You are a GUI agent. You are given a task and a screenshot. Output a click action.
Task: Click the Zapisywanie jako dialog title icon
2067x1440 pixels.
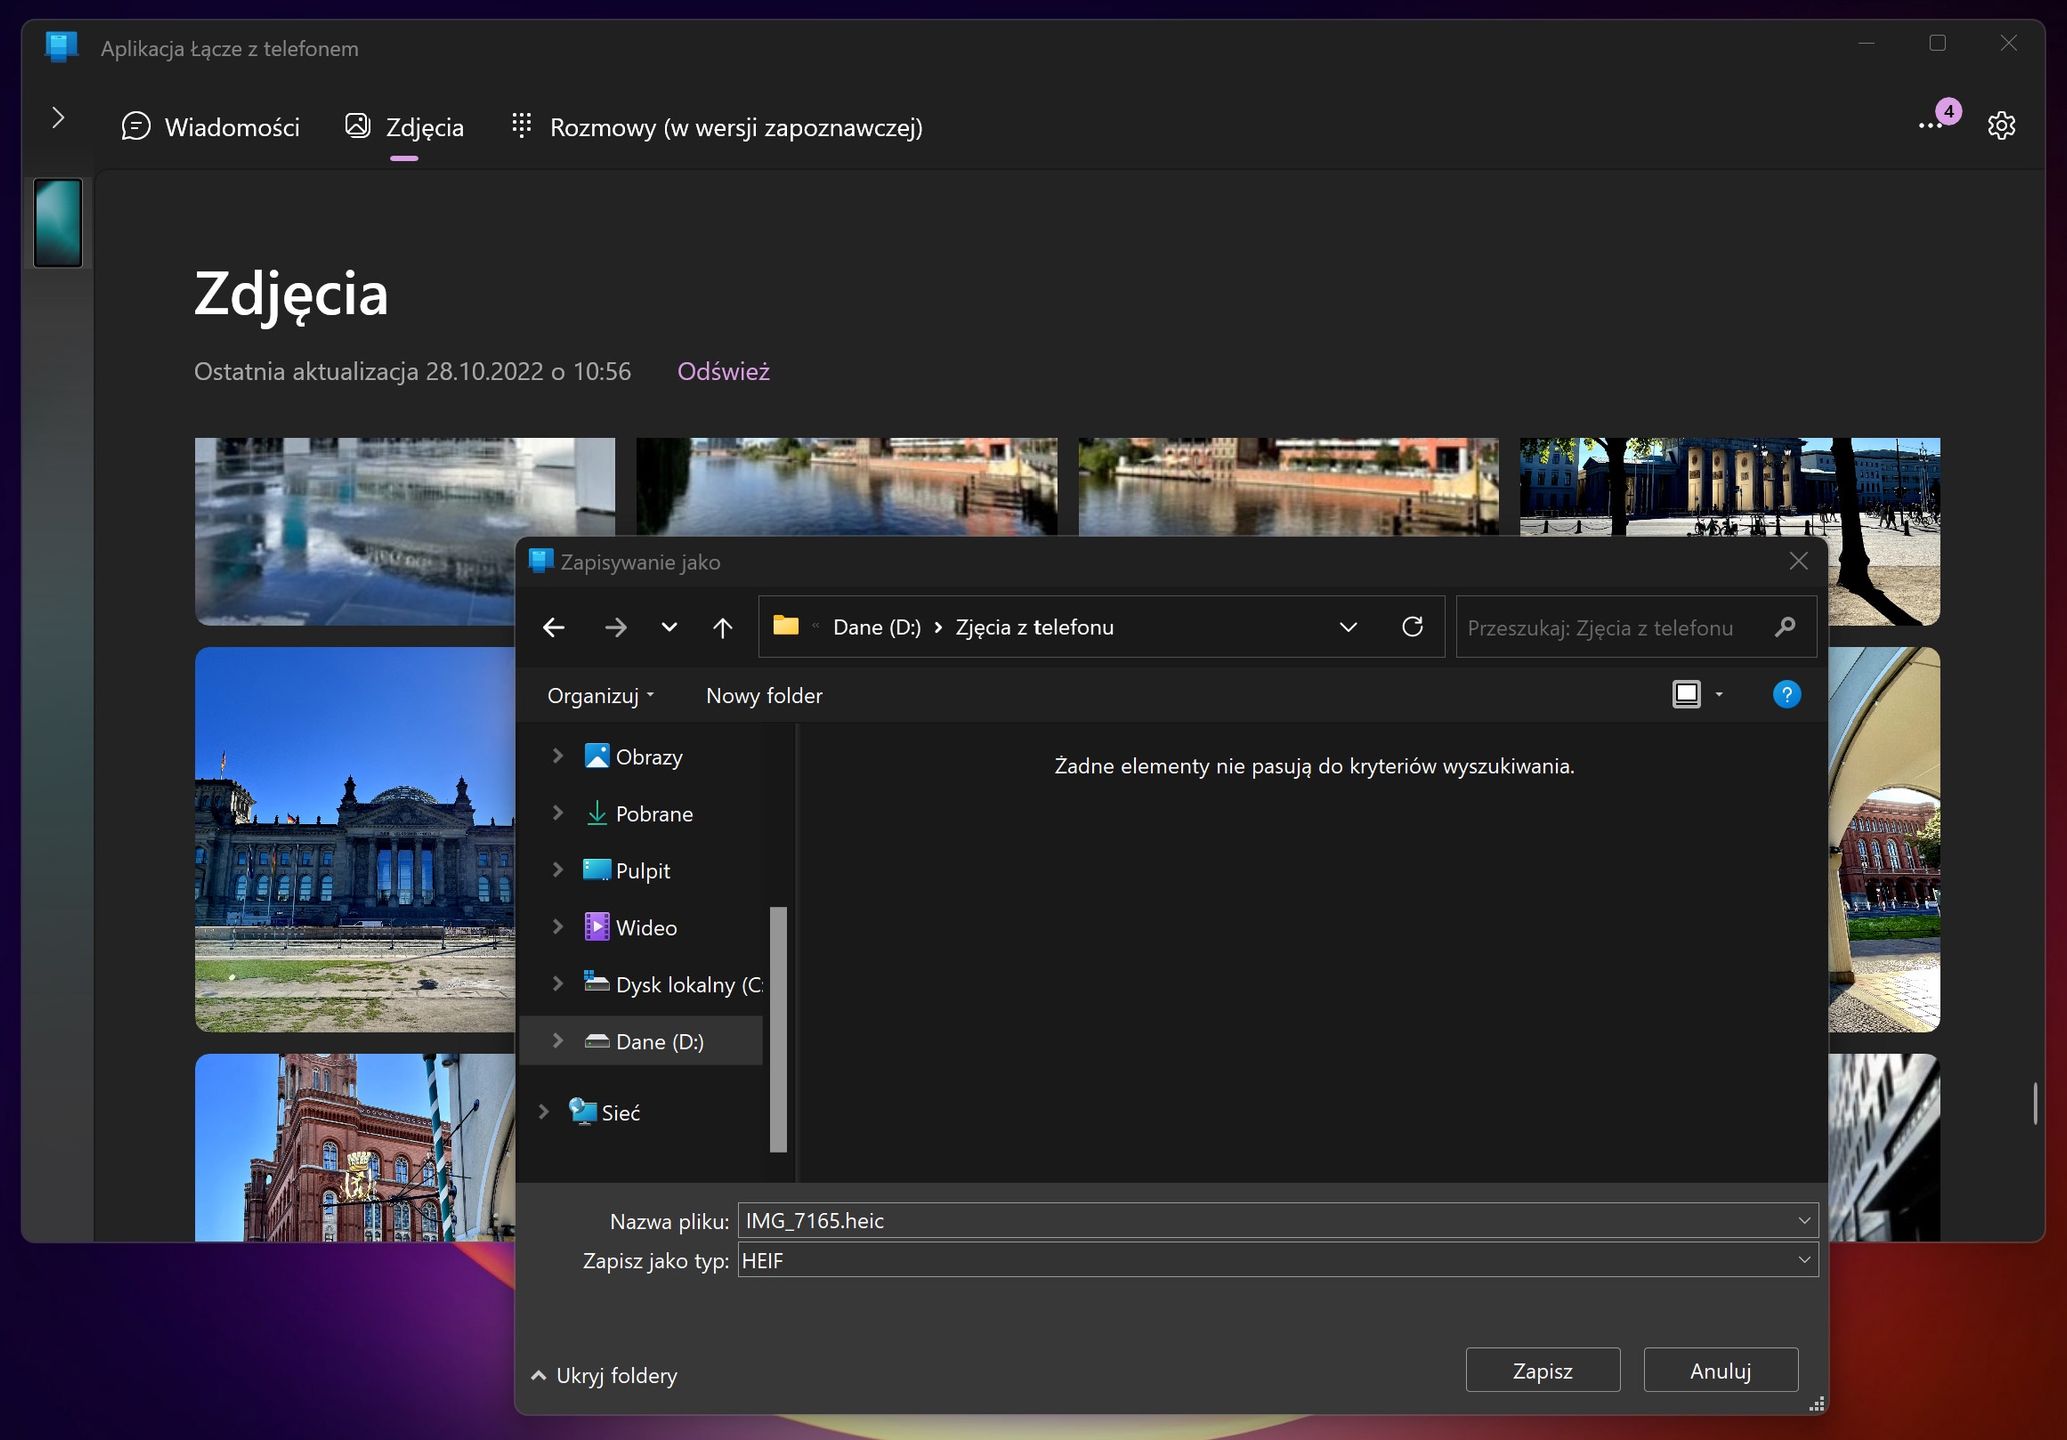click(541, 561)
